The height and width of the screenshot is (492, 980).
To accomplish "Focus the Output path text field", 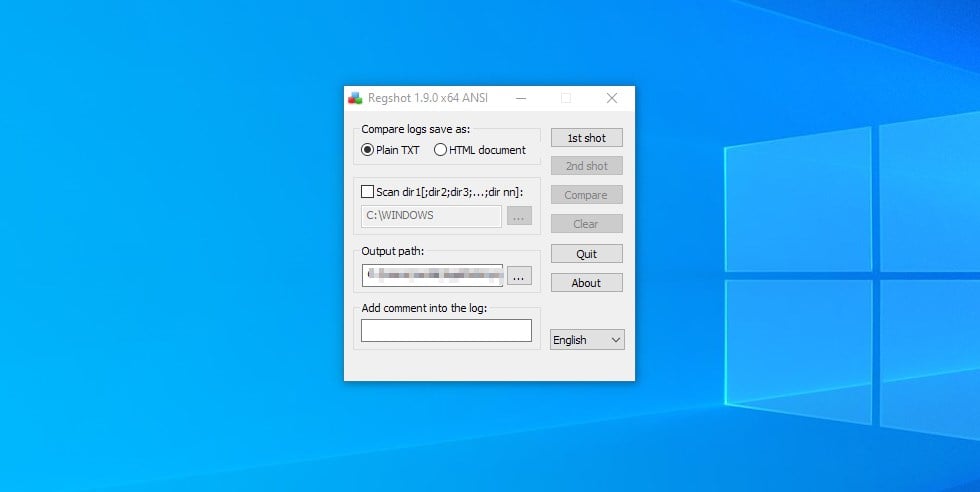I will click(x=432, y=275).
